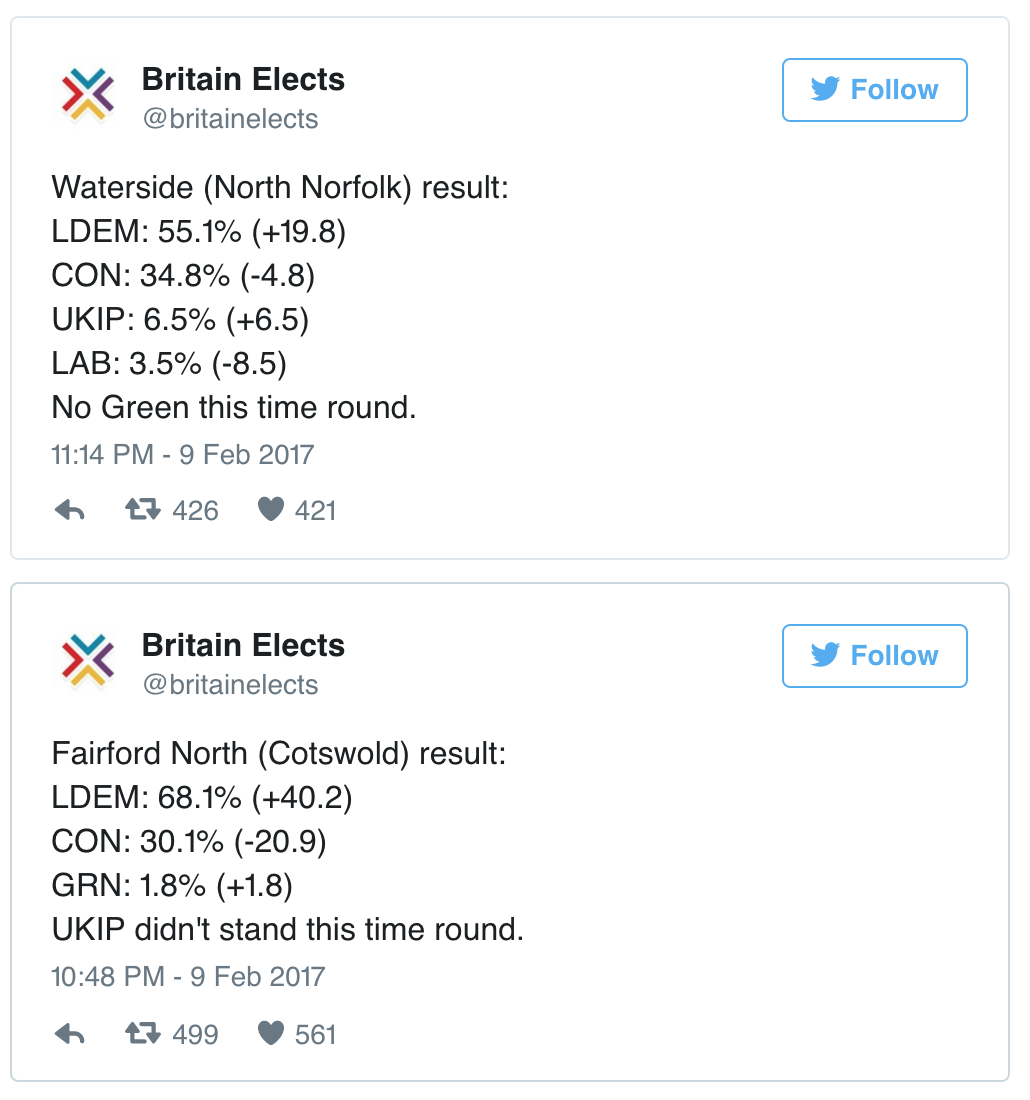
Task: View the 421 likes count
Action: (316, 511)
